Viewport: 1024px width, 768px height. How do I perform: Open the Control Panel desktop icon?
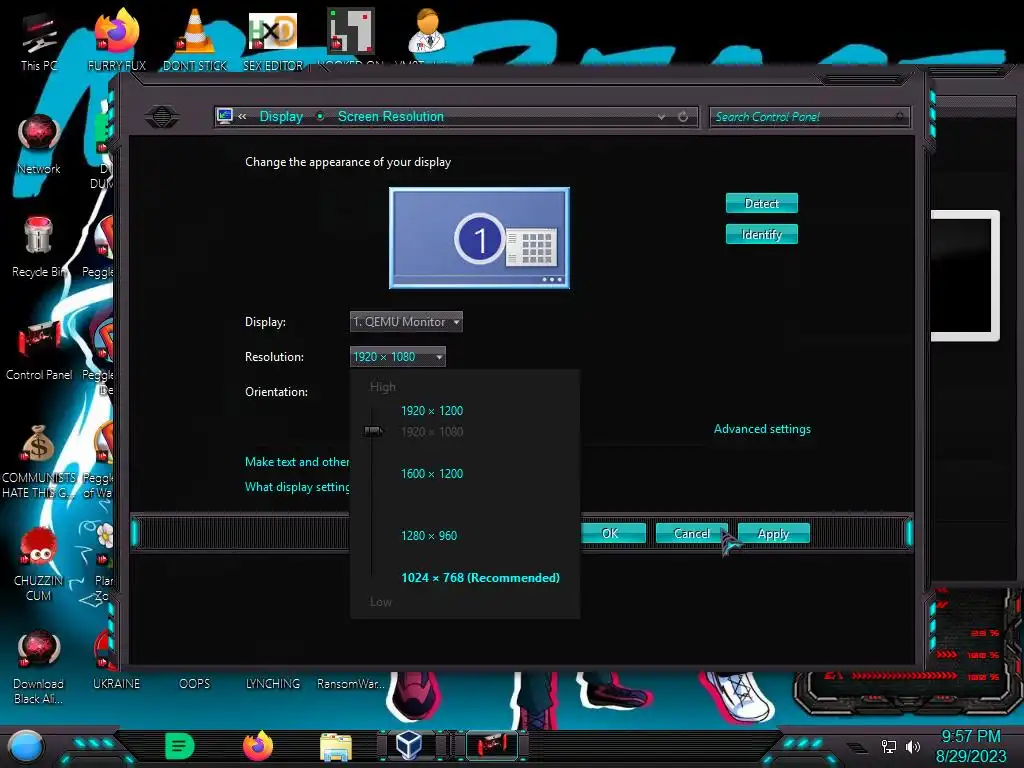(x=39, y=350)
